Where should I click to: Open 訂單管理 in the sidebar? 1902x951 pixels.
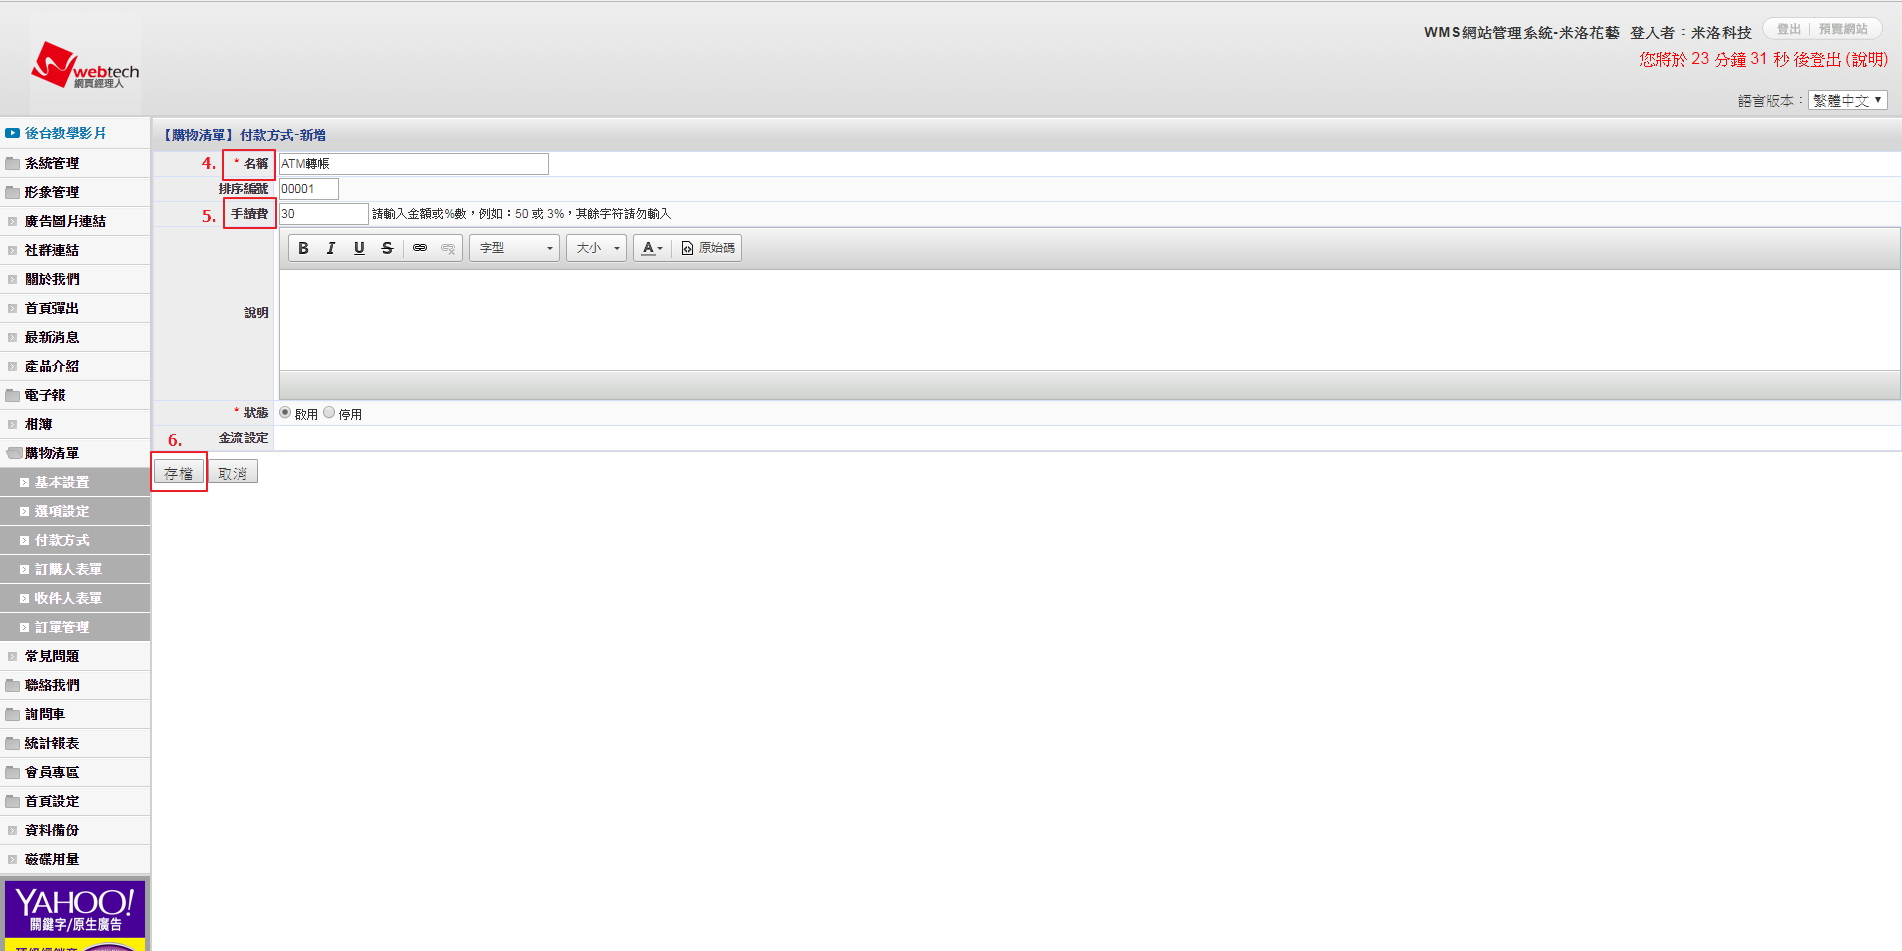62,627
